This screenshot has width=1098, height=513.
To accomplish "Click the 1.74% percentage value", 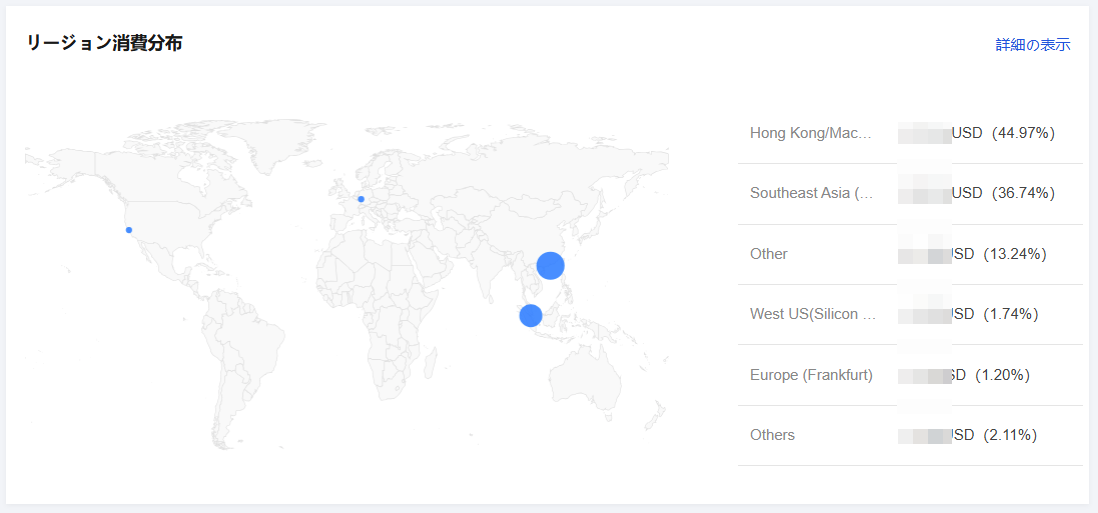I will (x=1011, y=314).
